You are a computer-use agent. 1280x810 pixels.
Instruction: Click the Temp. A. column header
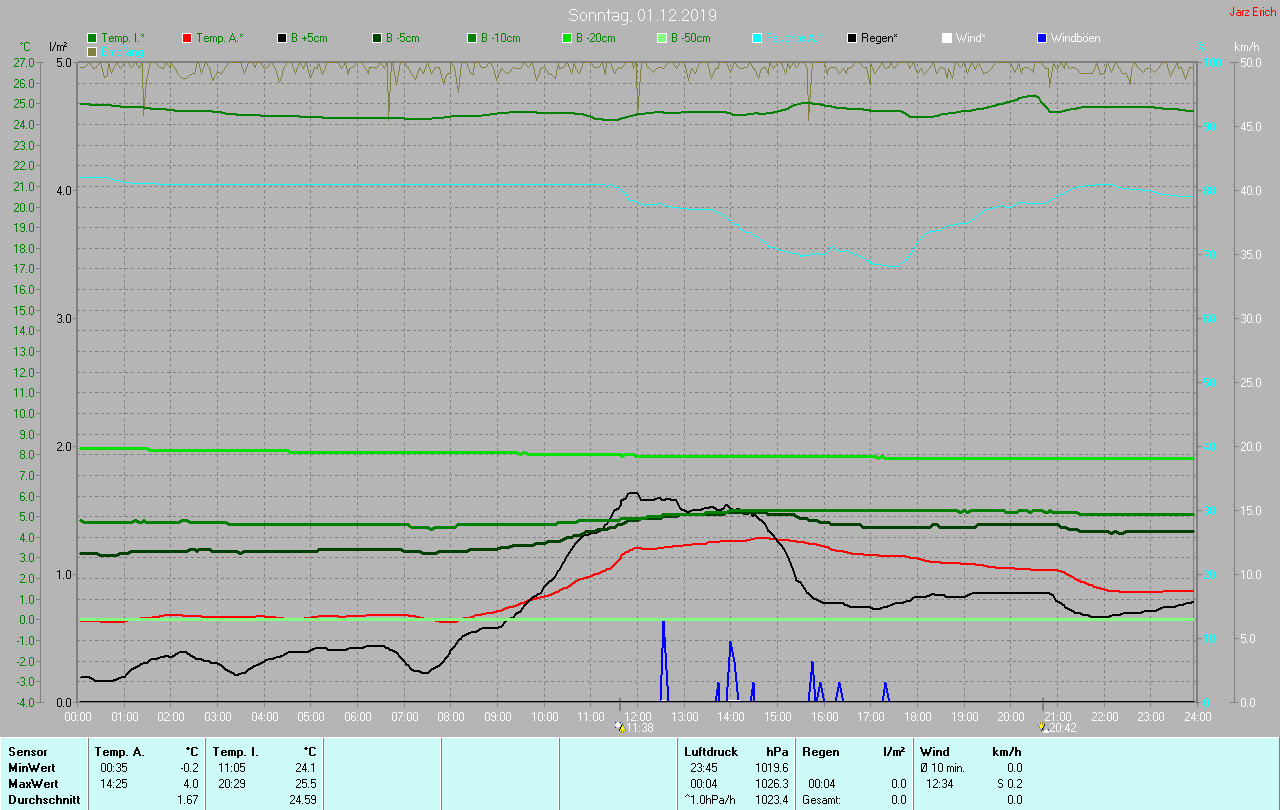[119, 752]
